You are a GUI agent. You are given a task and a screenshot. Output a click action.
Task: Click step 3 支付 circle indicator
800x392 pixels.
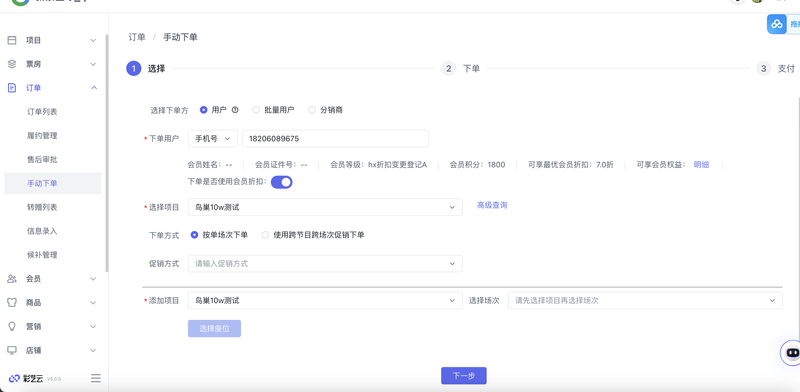[x=763, y=68]
